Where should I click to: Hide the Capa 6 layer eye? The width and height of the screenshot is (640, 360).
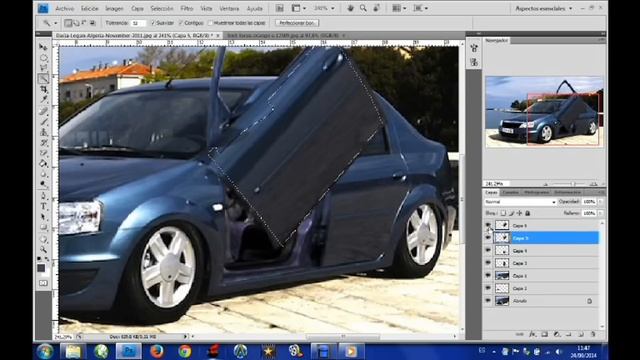[x=488, y=225]
